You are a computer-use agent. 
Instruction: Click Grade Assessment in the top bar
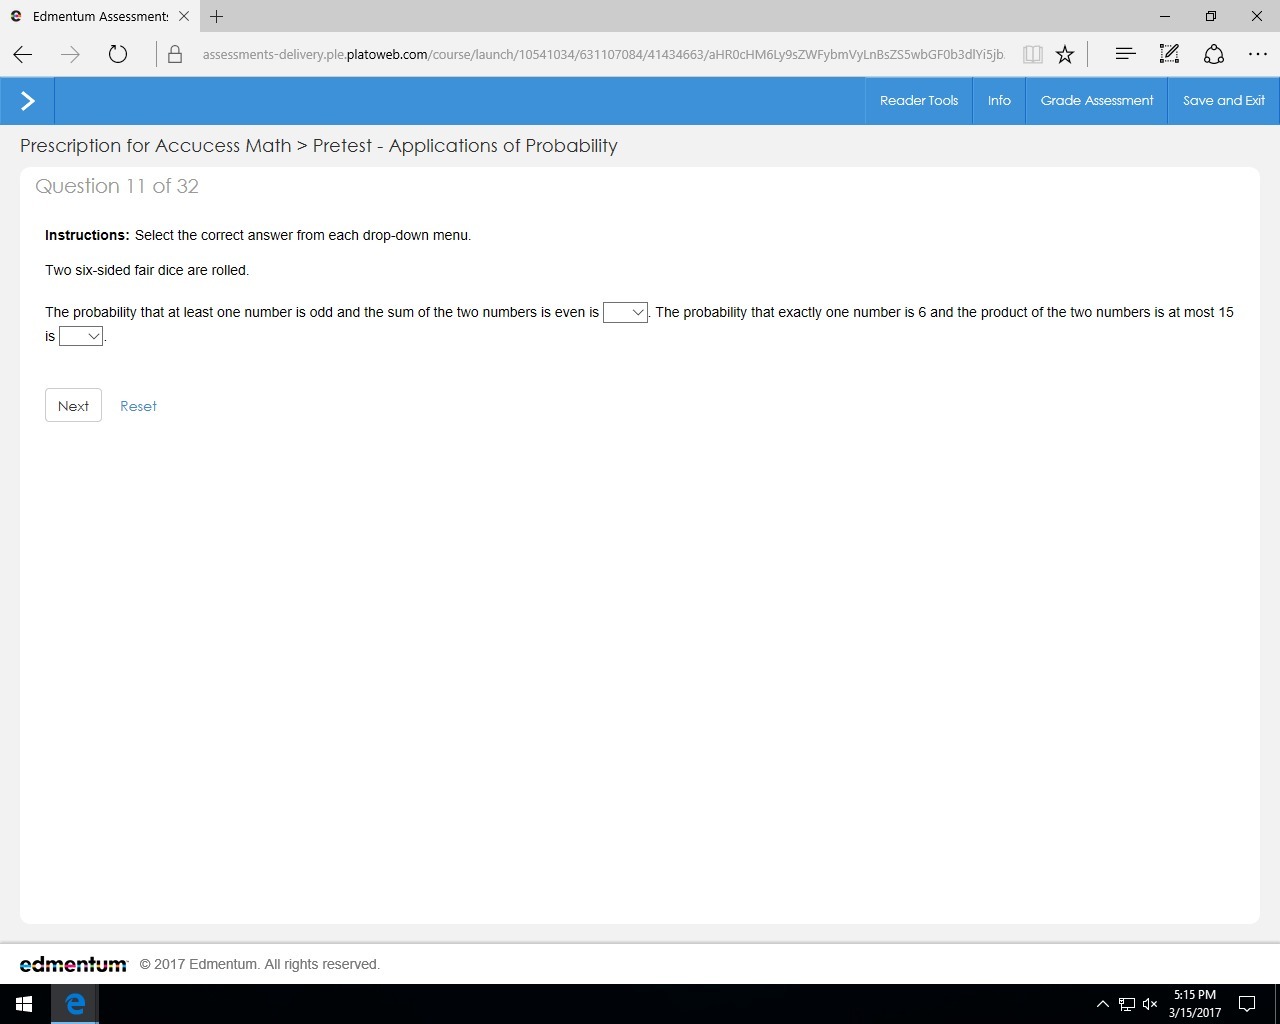click(1097, 101)
